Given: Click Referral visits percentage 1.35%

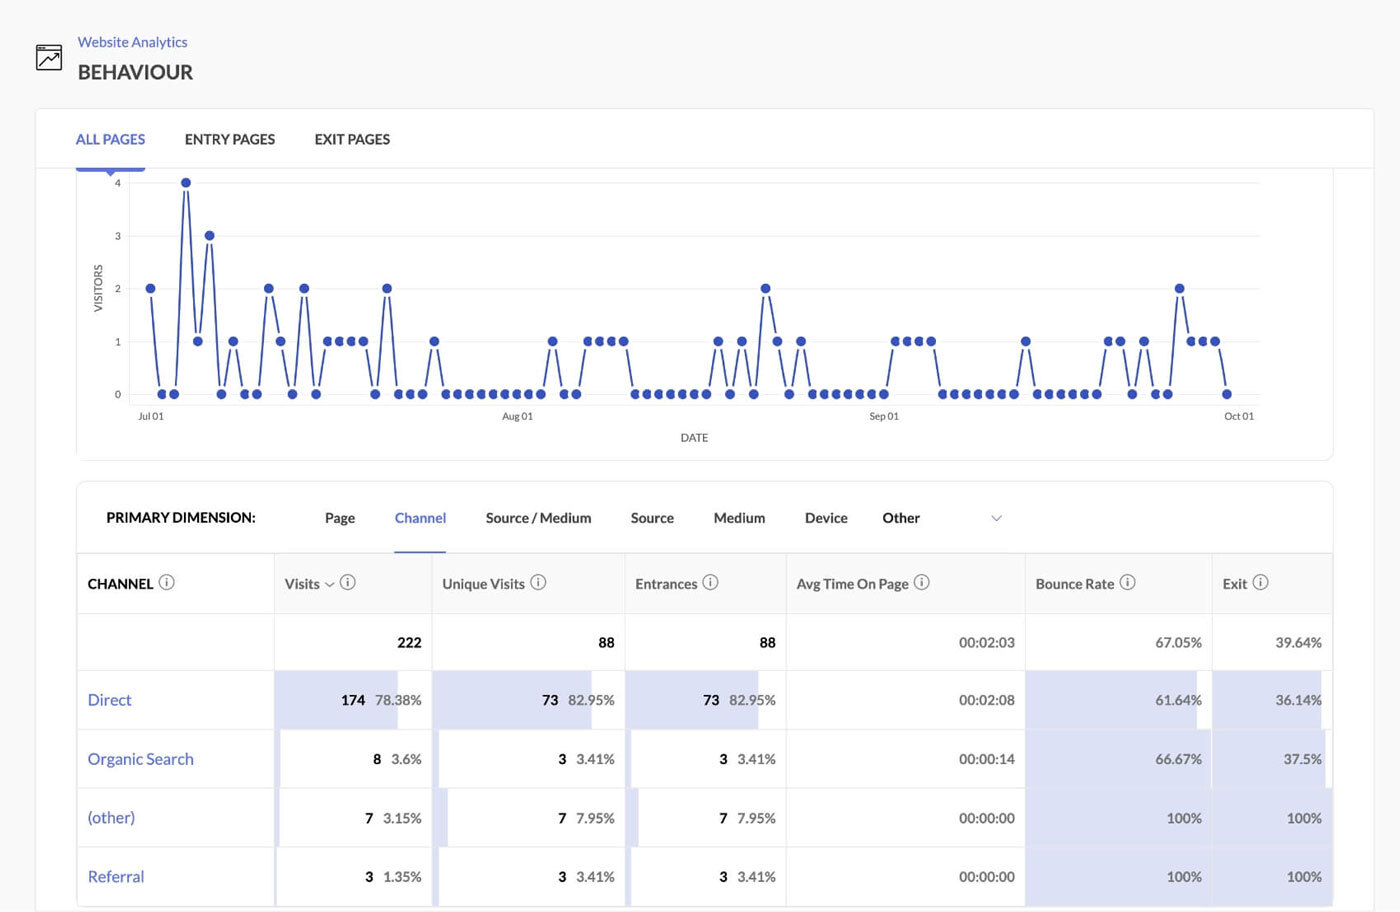Looking at the screenshot, I should 402,876.
